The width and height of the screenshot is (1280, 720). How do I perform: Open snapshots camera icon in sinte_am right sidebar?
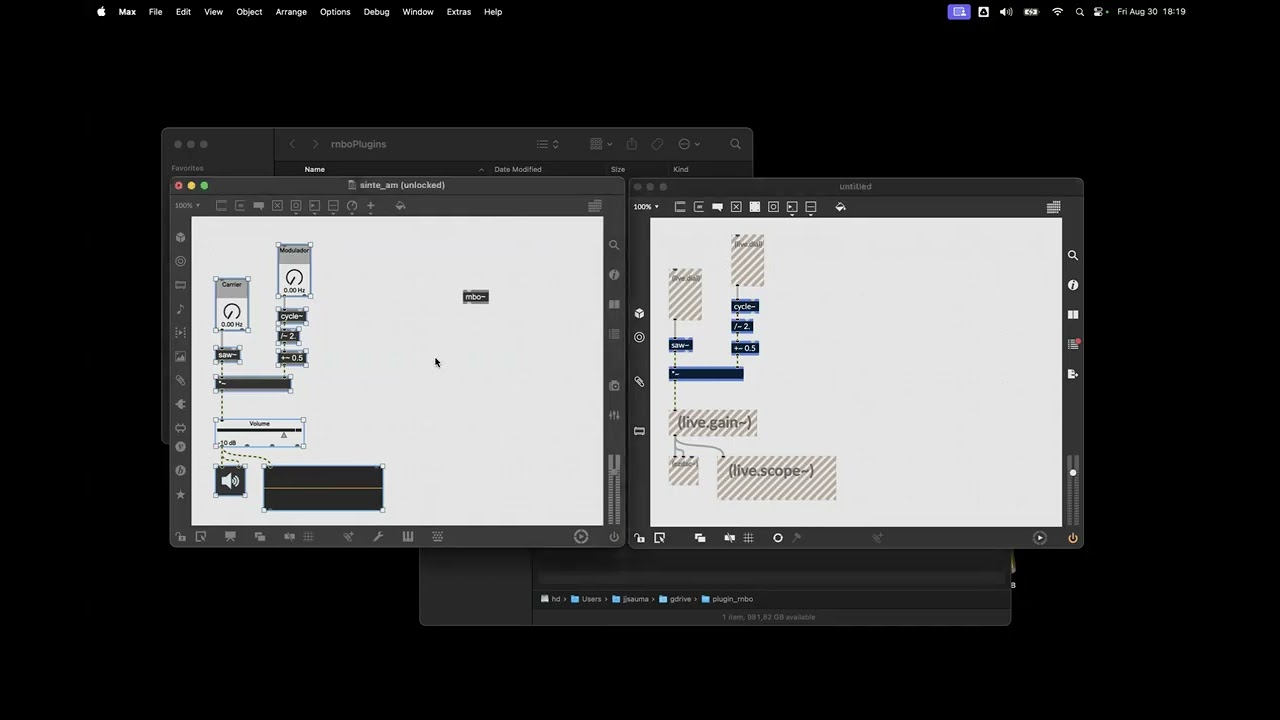pyautogui.click(x=614, y=385)
